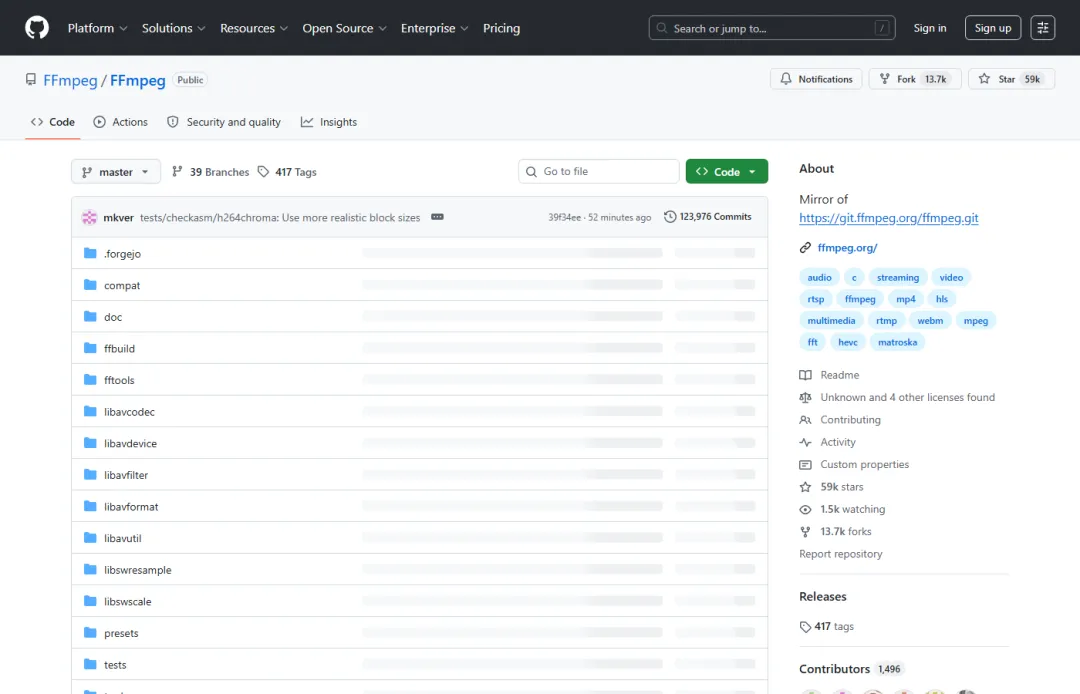Switch to the Actions tab

(x=121, y=122)
